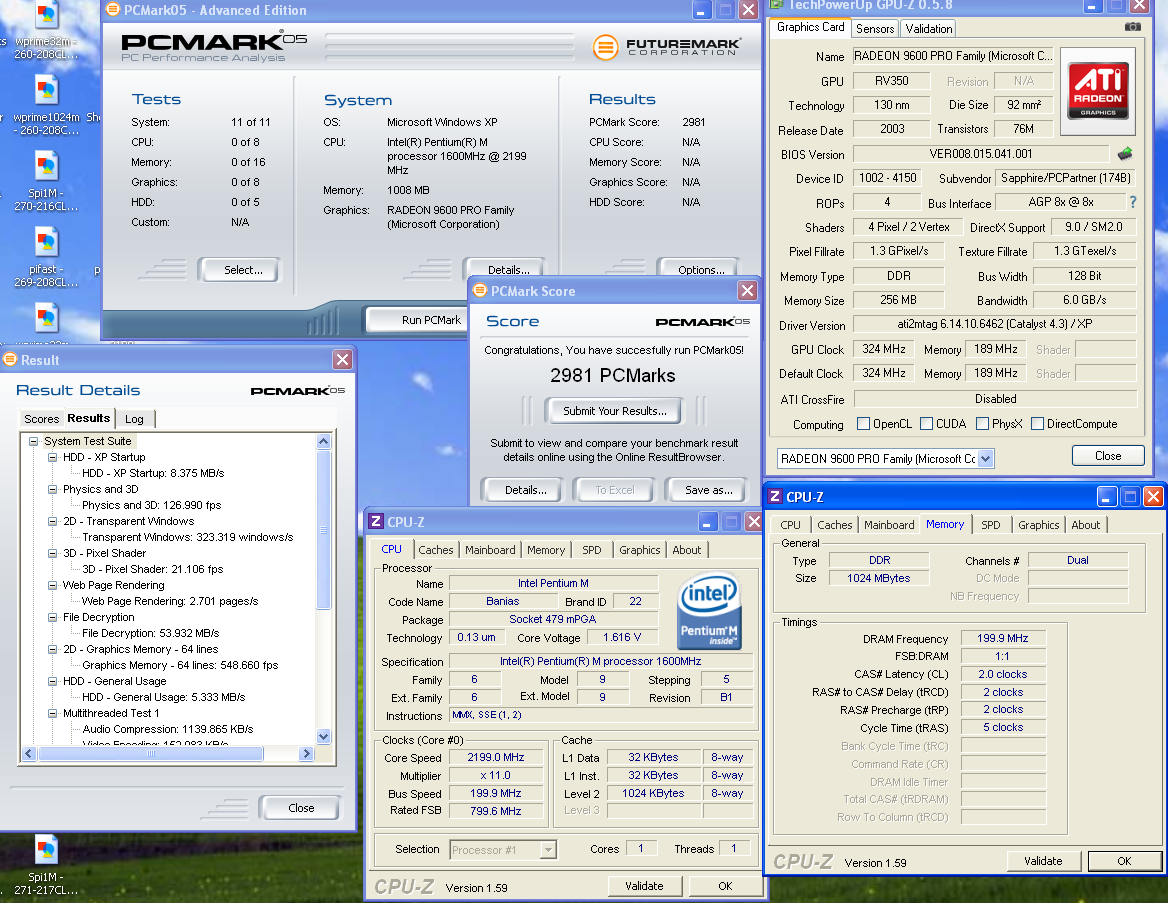Click the Result tree vertical scrollbar thumb
Image resolution: width=1168 pixels, height=903 pixels.
(x=323, y=530)
